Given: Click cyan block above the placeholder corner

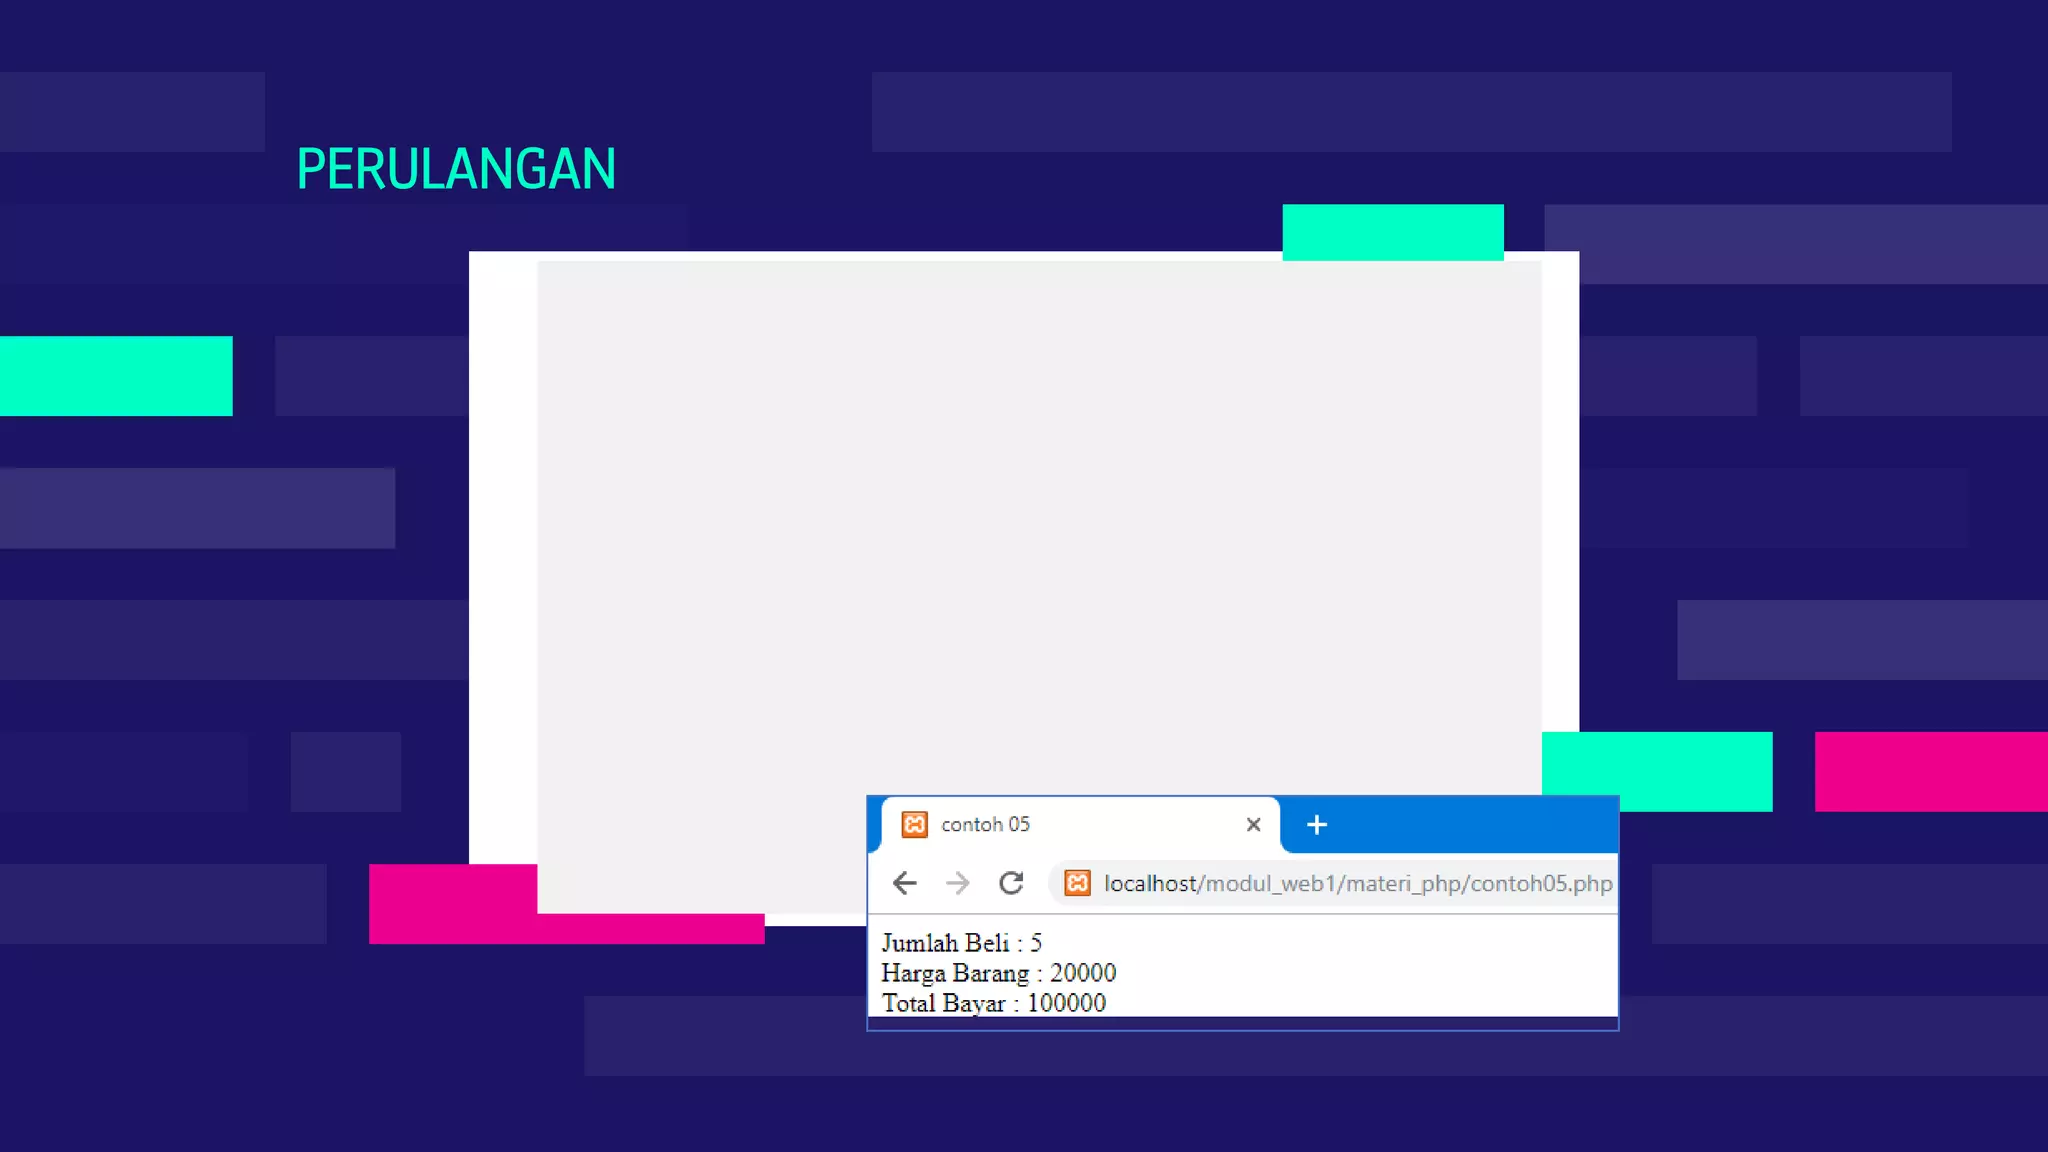Looking at the screenshot, I should [x=1392, y=232].
